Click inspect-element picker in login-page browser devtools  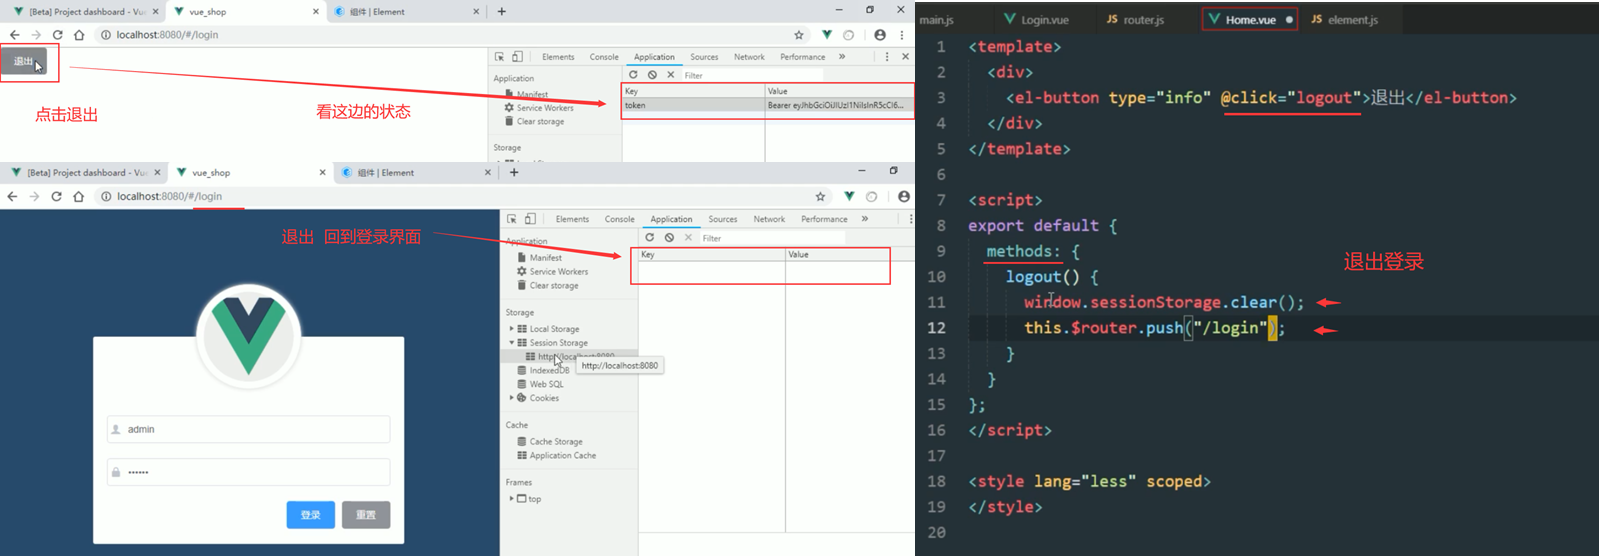coord(512,219)
